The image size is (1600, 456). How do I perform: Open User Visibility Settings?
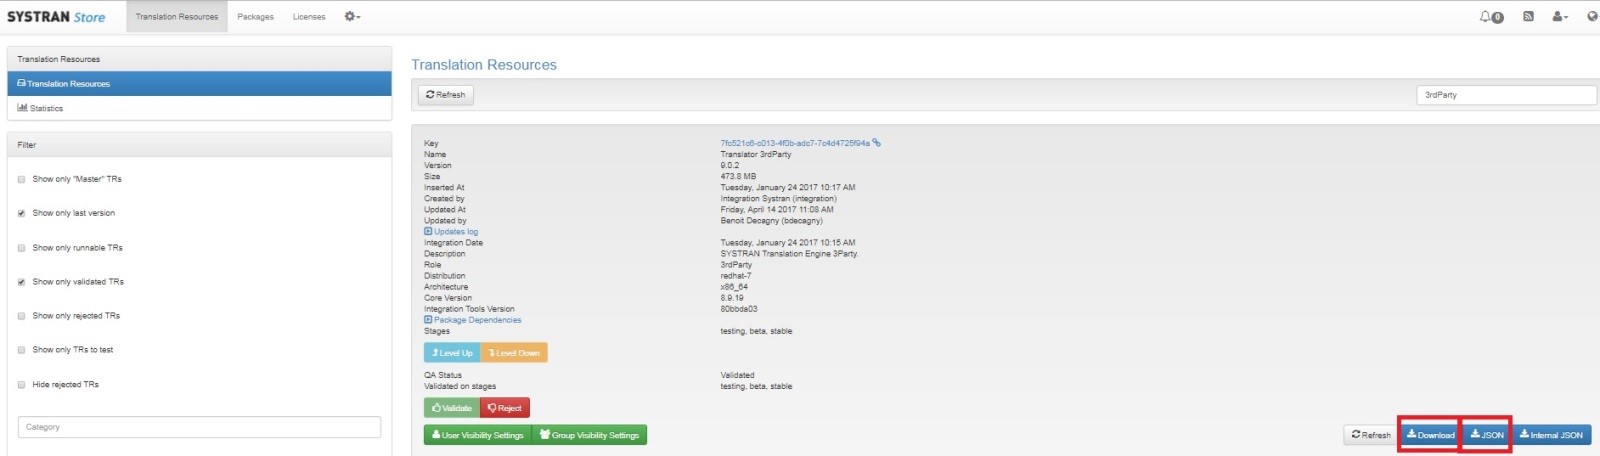click(x=477, y=435)
